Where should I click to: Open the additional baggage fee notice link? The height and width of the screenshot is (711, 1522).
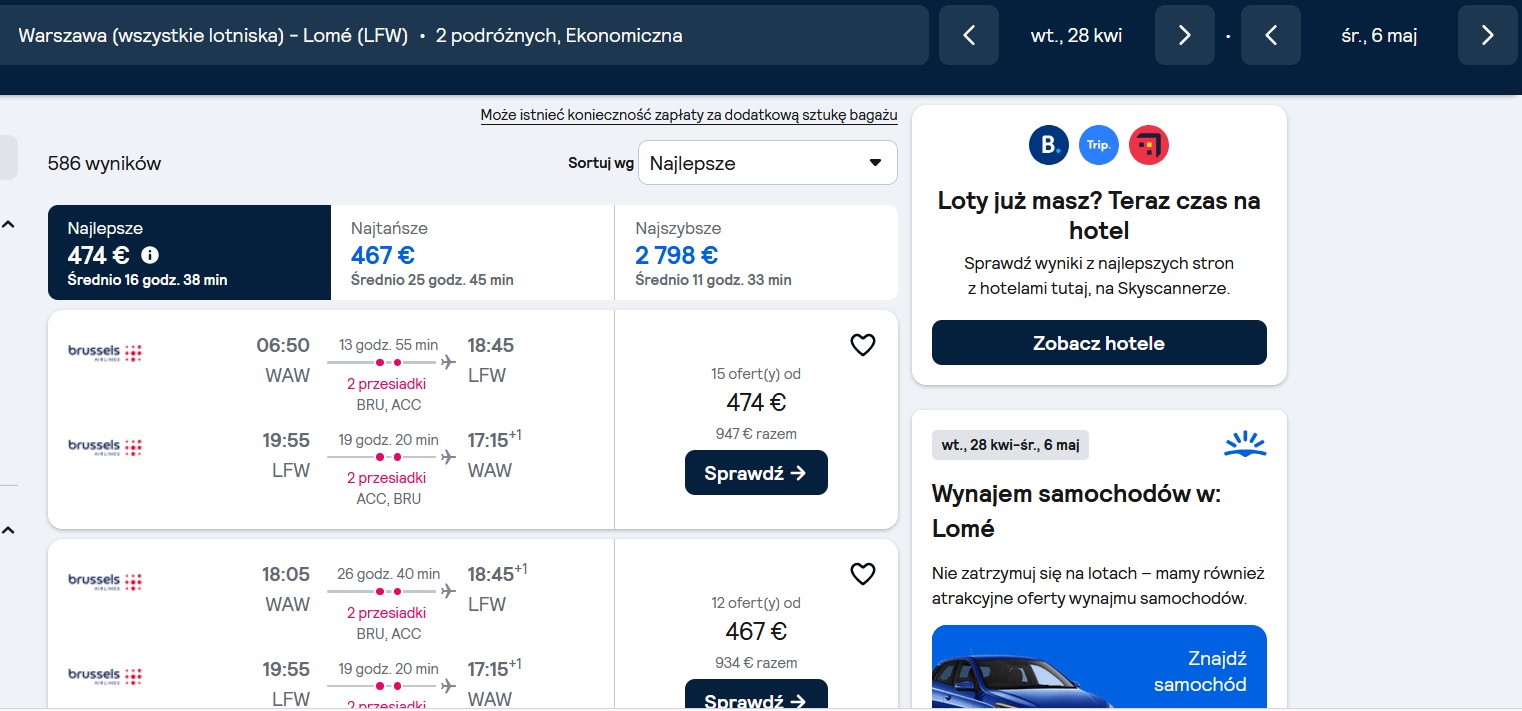[689, 115]
